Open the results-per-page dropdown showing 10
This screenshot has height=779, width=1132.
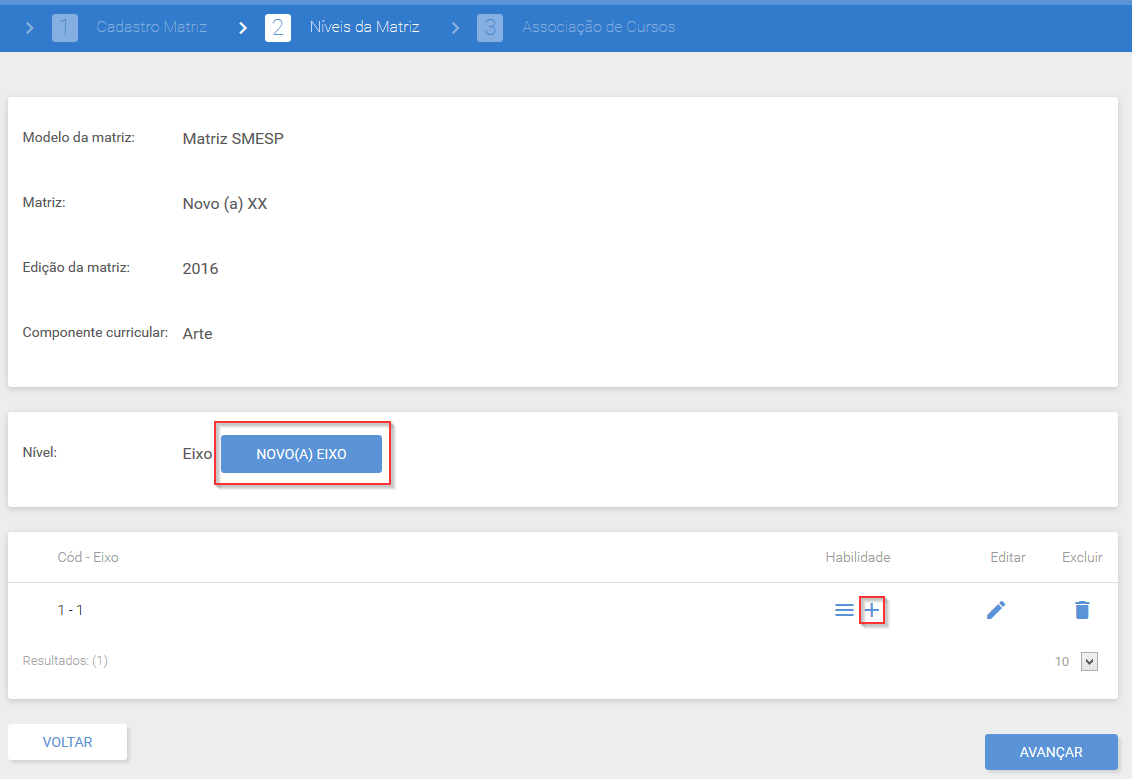(x=1089, y=661)
